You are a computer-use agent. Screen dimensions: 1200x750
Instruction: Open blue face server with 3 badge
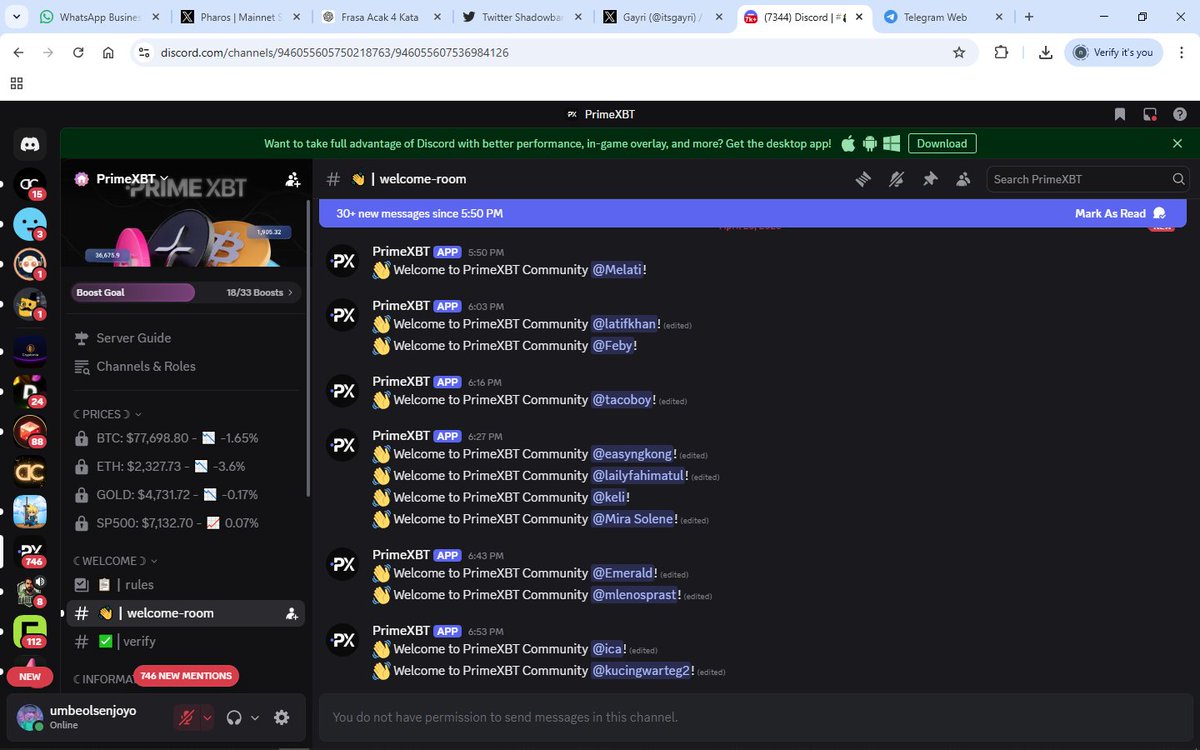30,223
